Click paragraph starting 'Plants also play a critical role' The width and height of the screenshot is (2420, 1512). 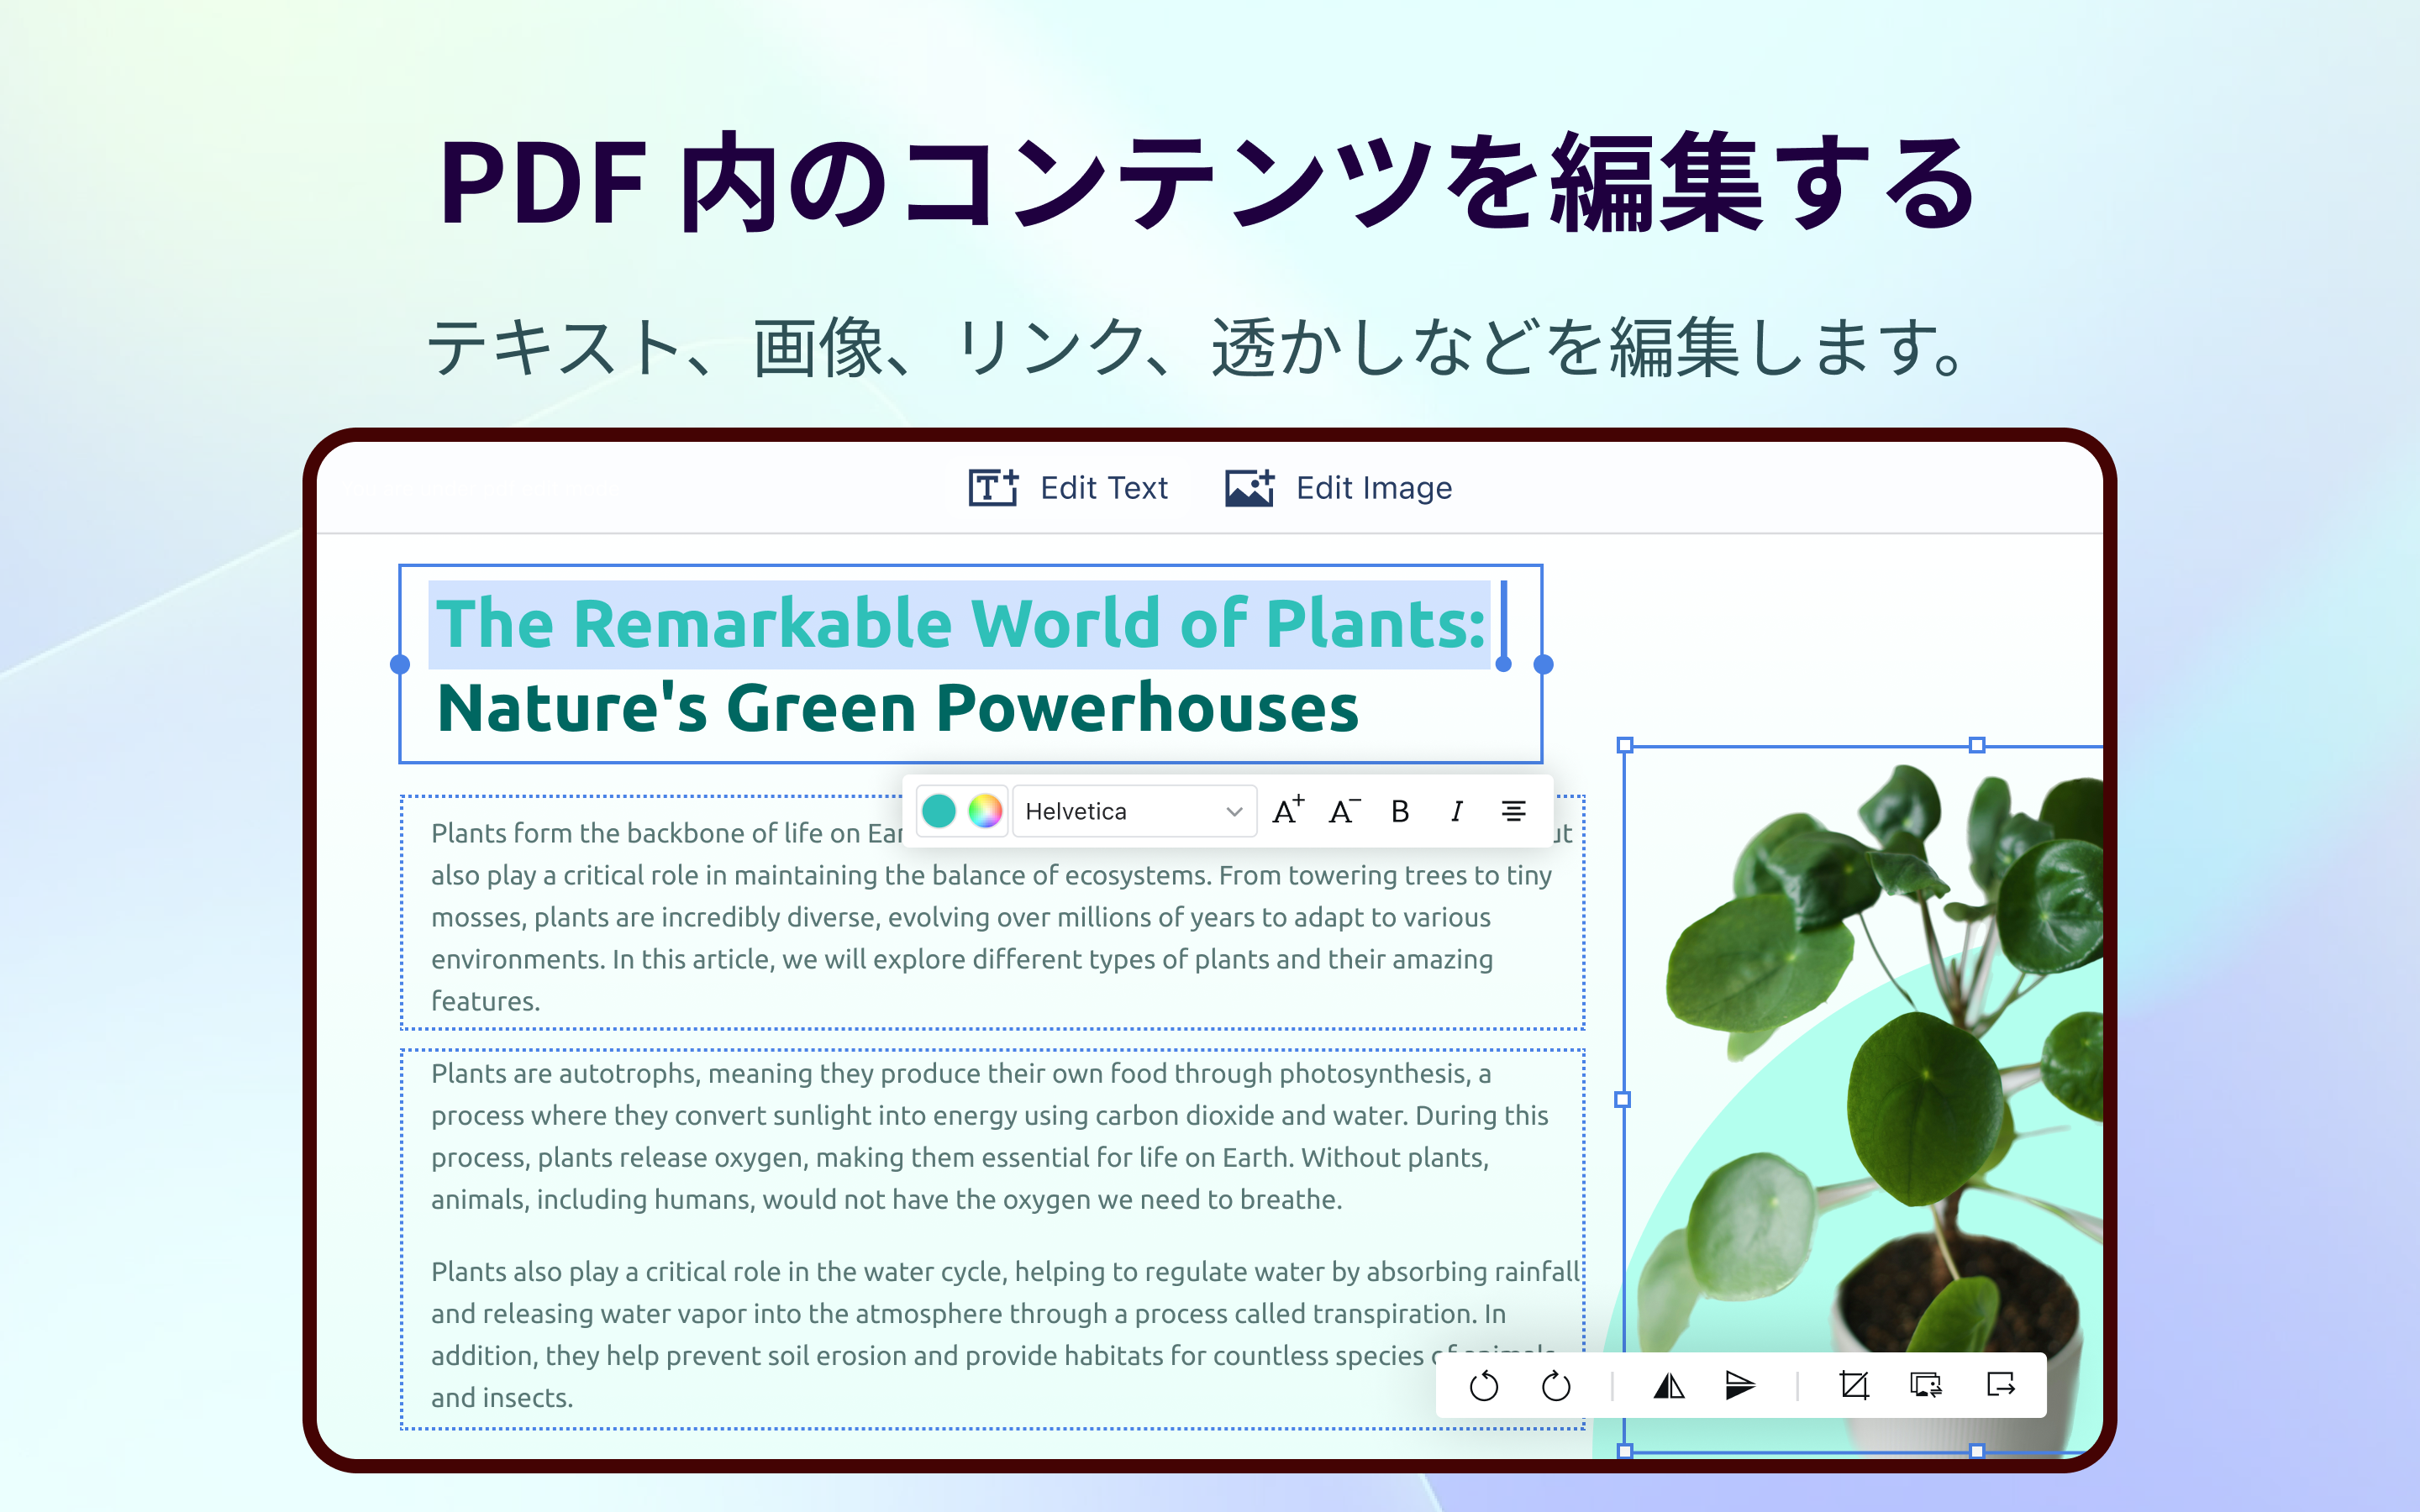pyautogui.click(x=1005, y=1334)
